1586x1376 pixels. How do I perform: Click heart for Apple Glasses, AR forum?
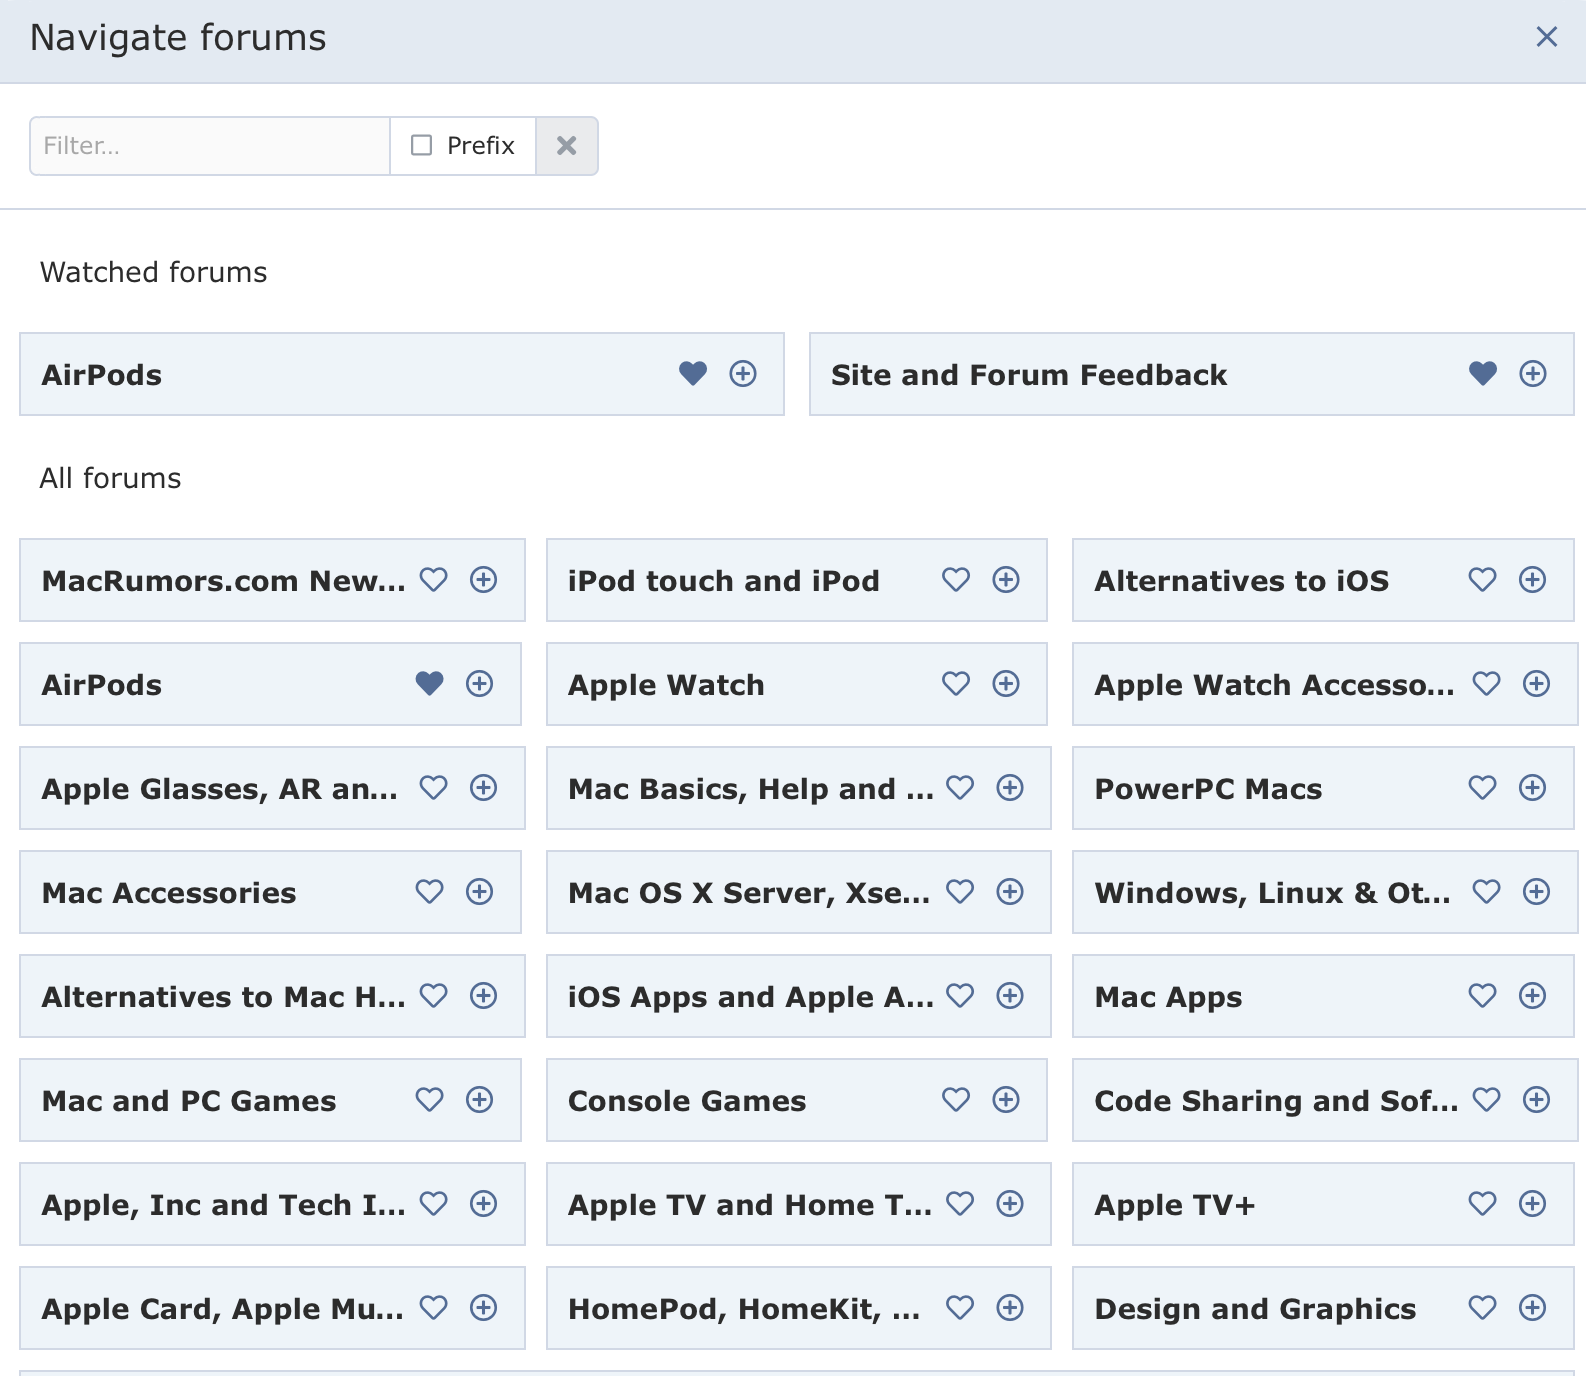pos(434,788)
